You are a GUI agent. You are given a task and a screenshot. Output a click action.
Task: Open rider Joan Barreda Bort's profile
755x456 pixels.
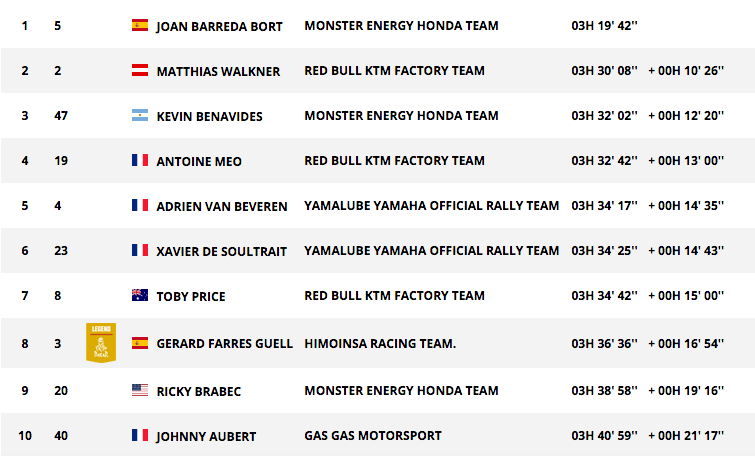click(219, 26)
